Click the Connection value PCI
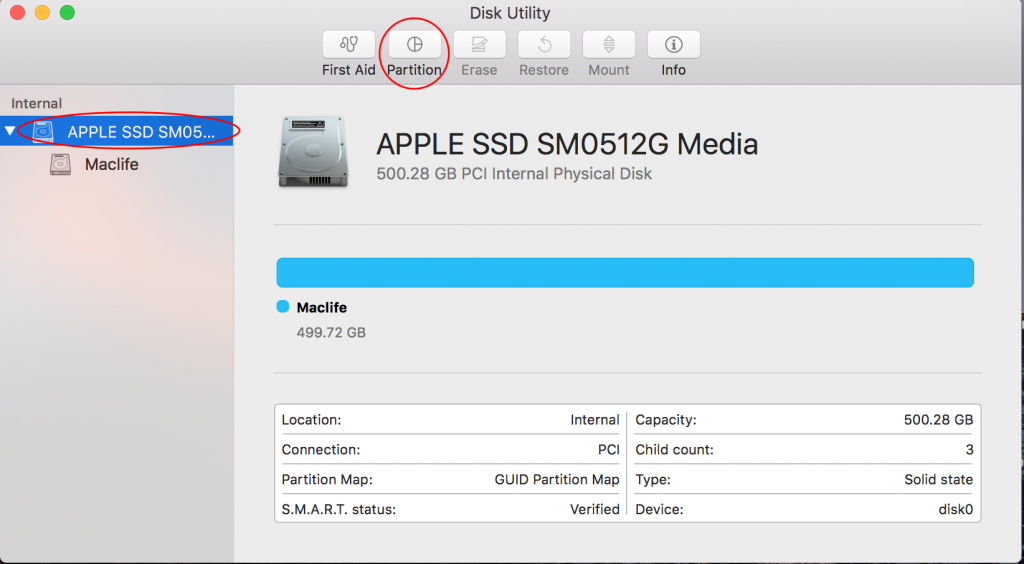Image resolution: width=1024 pixels, height=564 pixels. (609, 450)
